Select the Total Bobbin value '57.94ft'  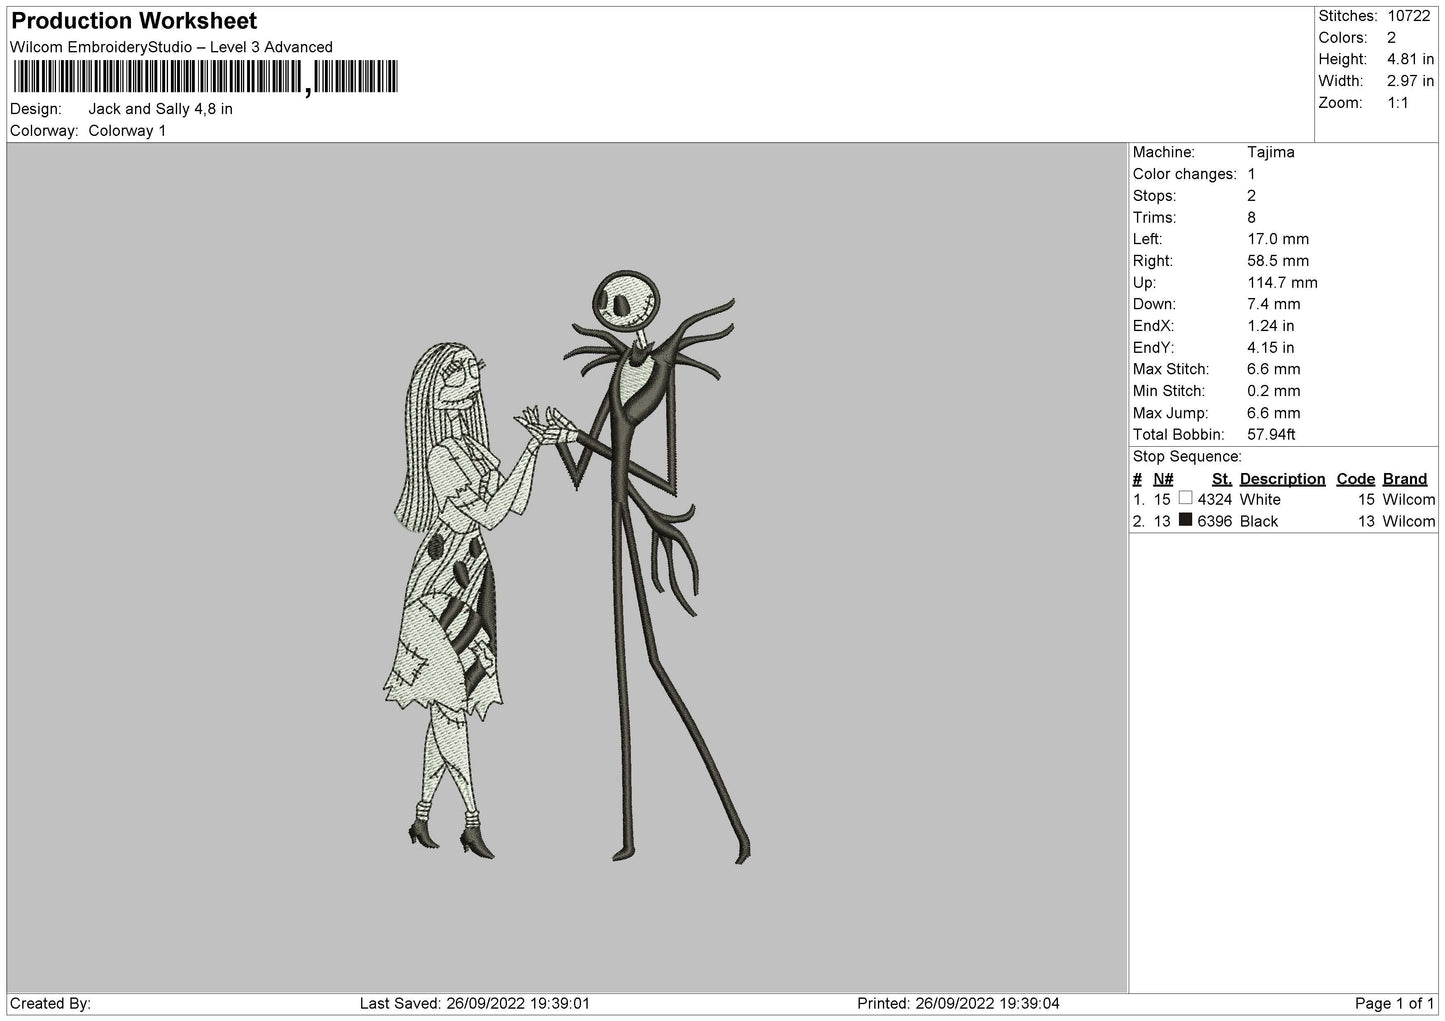point(1271,435)
